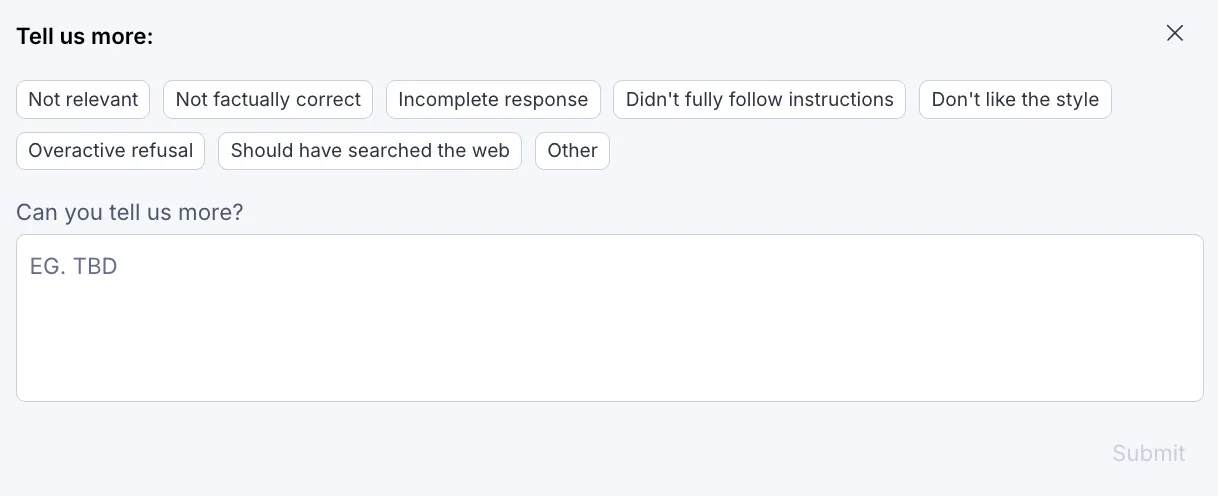Pick 'Didn't fully follow instructions' reason
1218x496 pixels.
[760, 100]
